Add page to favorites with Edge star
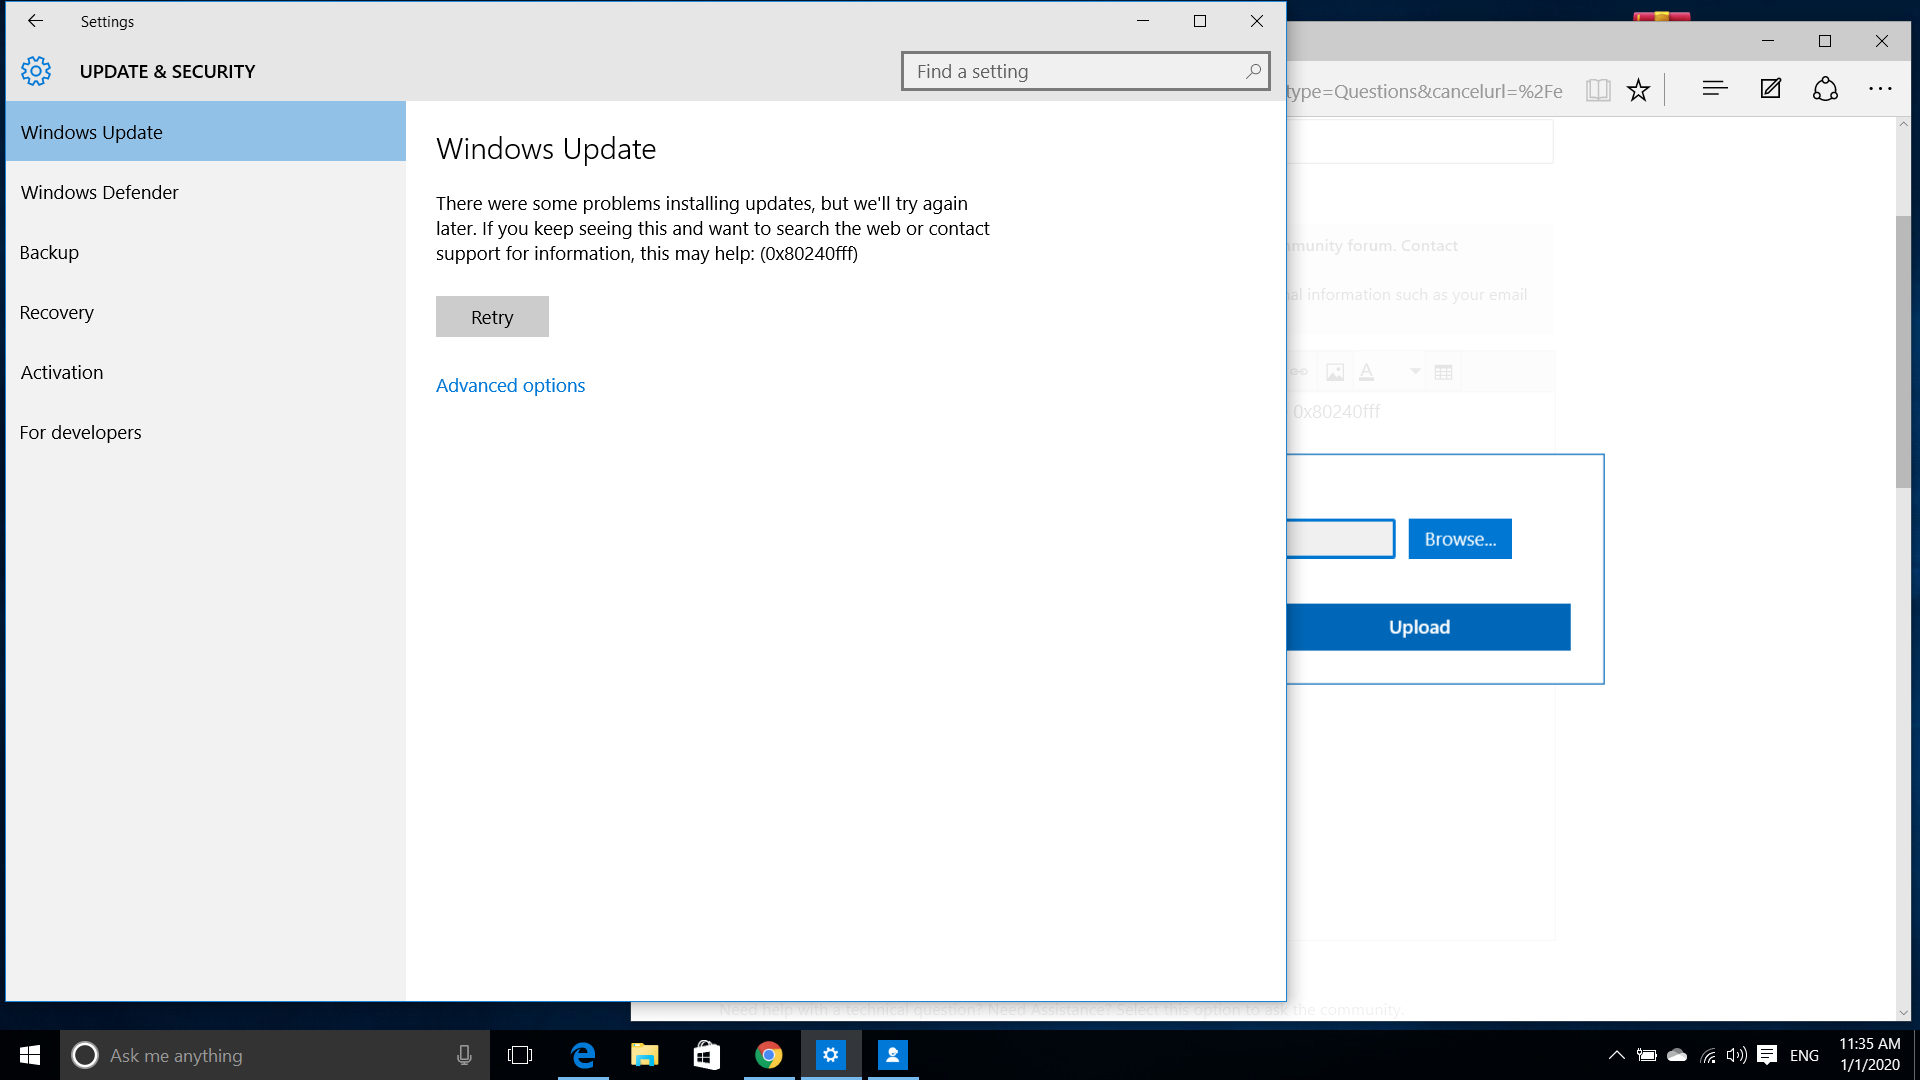1920x1080 pixels. click(1638, 90)
